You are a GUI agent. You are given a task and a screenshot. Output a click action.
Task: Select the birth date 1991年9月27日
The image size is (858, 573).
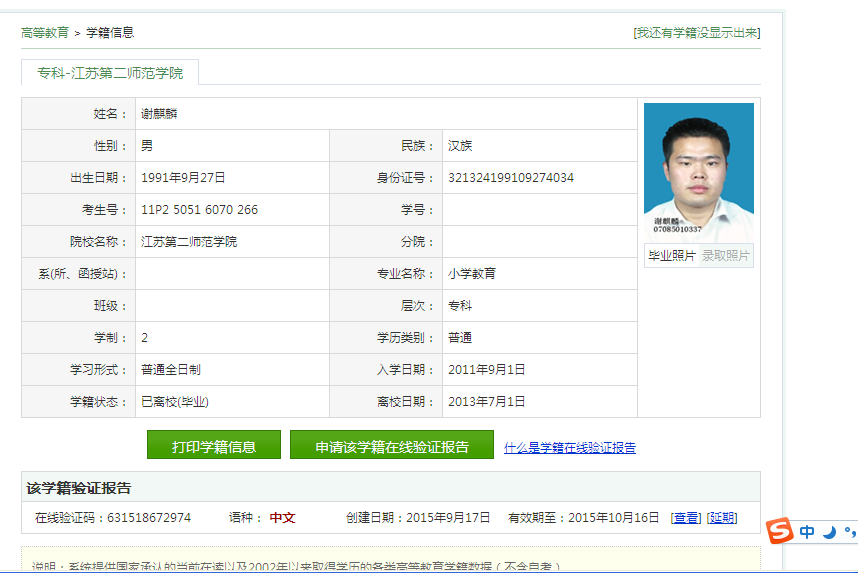pos(183,178)
